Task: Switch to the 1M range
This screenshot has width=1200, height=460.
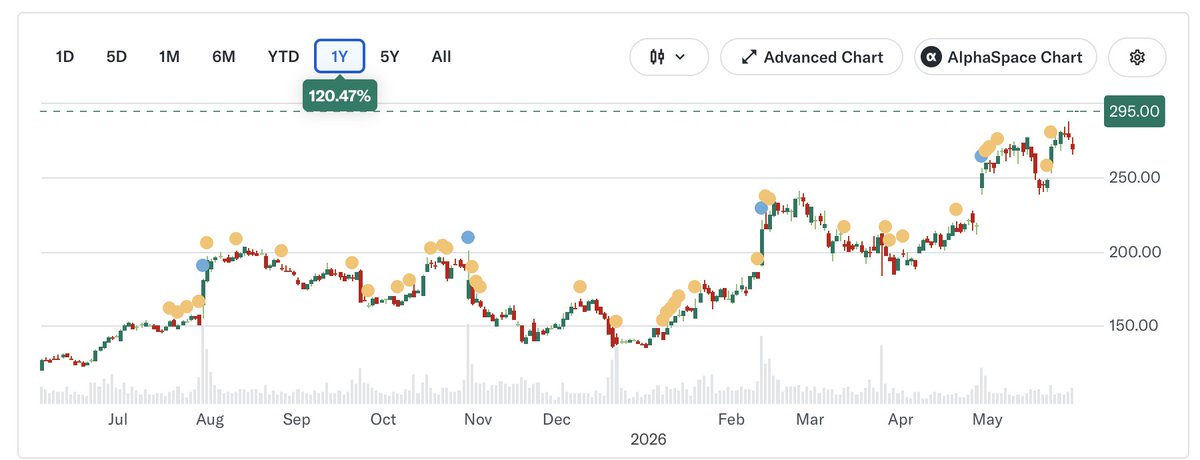Action: point(169,57)
